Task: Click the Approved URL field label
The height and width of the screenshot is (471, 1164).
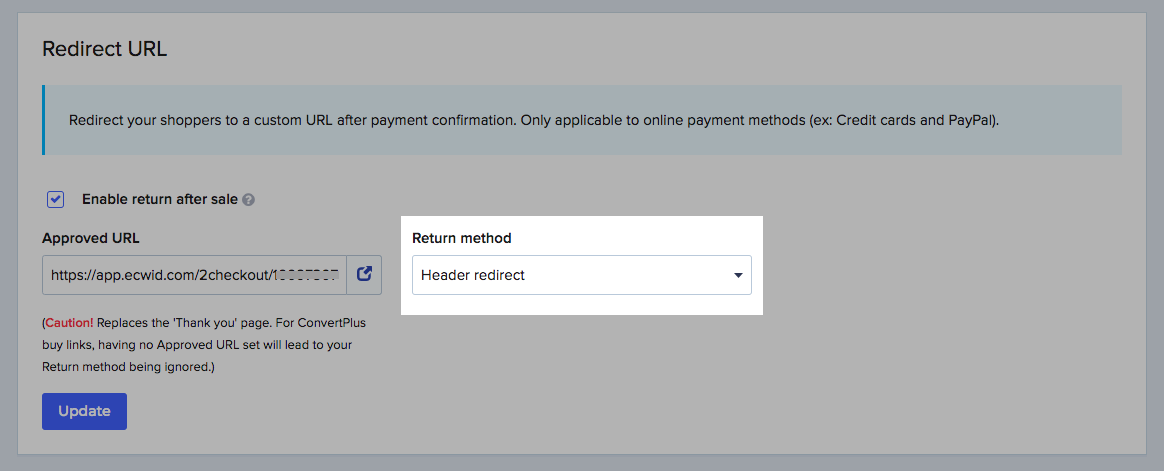Action: click(91, 238)
